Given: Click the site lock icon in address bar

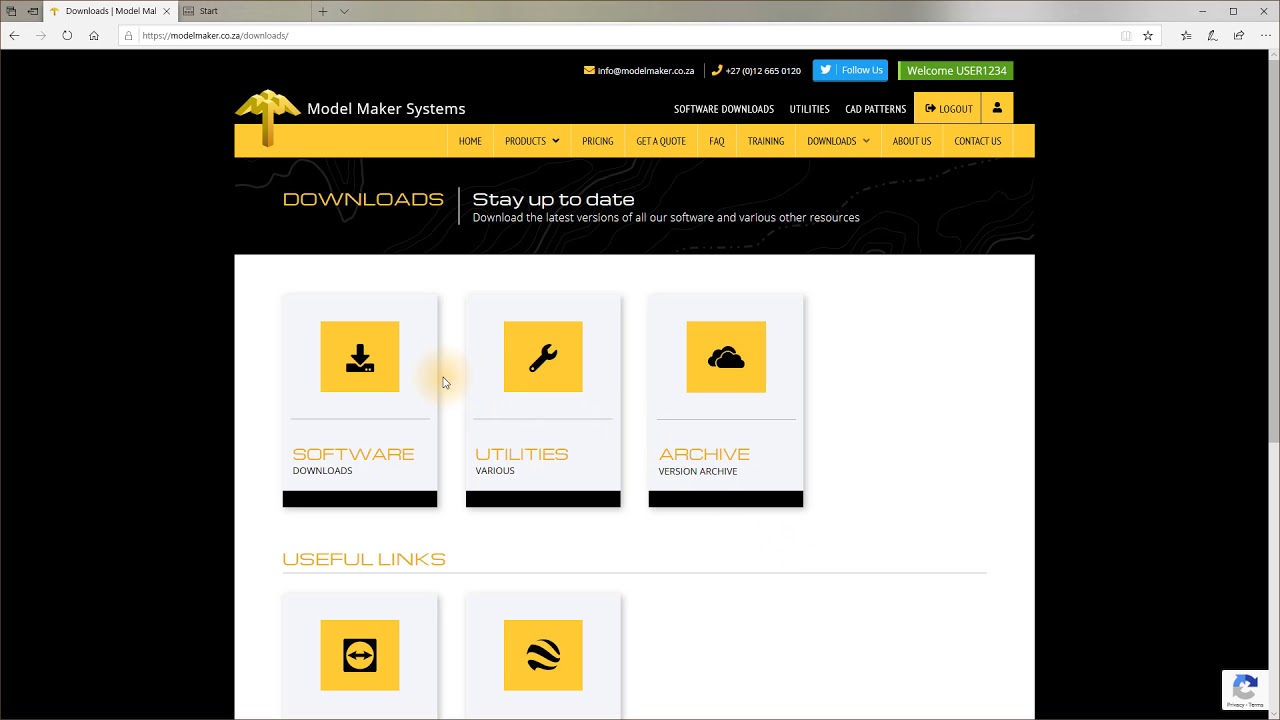Looking at the screenshot, I should coord(128,35).
